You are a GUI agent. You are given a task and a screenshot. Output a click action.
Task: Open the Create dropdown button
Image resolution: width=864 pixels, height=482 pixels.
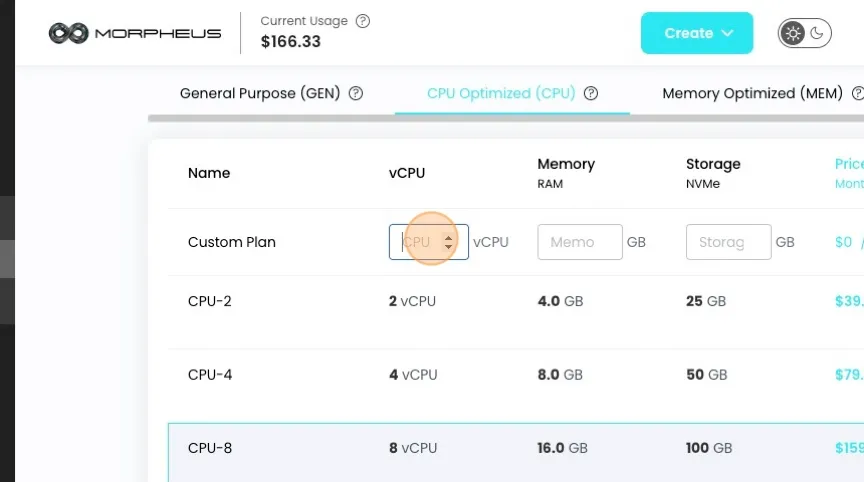(x=696, y=33)
